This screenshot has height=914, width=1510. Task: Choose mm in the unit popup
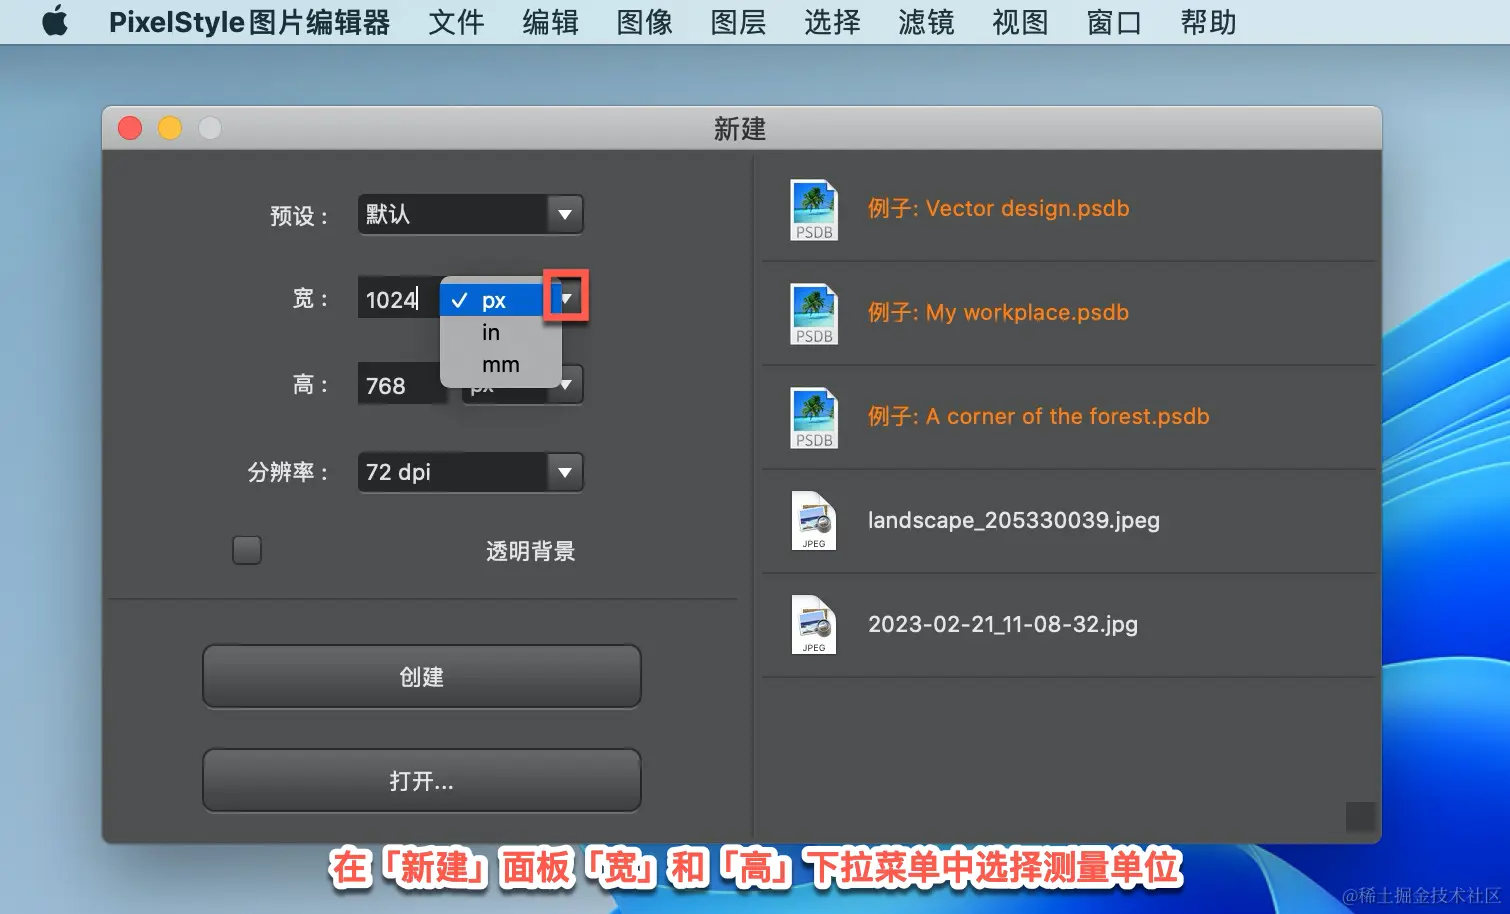tap(501, 364)
